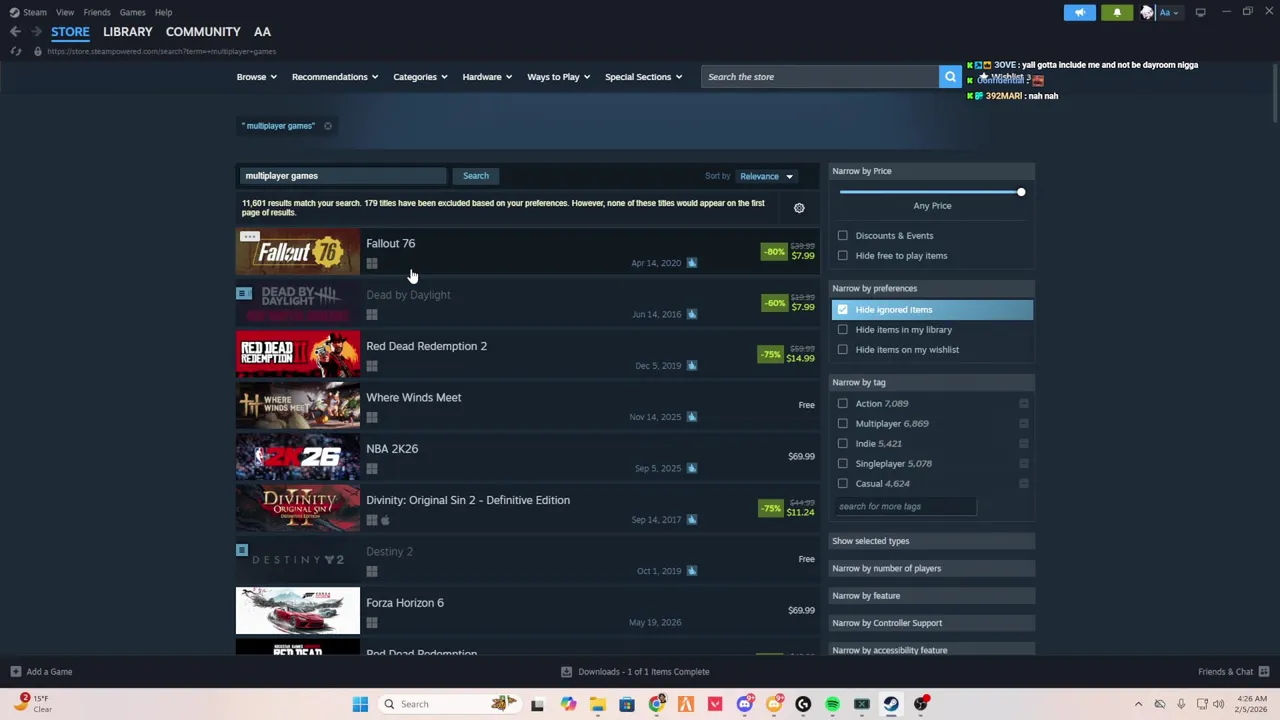
Task: Check Hide items in my library
Action: [x=842, y=330]
